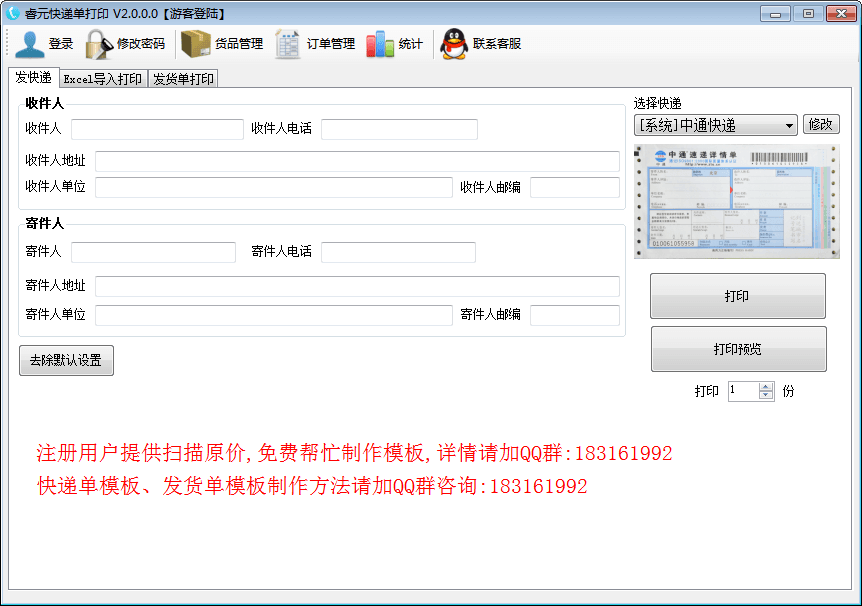Open 订单管理 document list icon
This screenshot has width=862, height=606.
coord(288,44)
